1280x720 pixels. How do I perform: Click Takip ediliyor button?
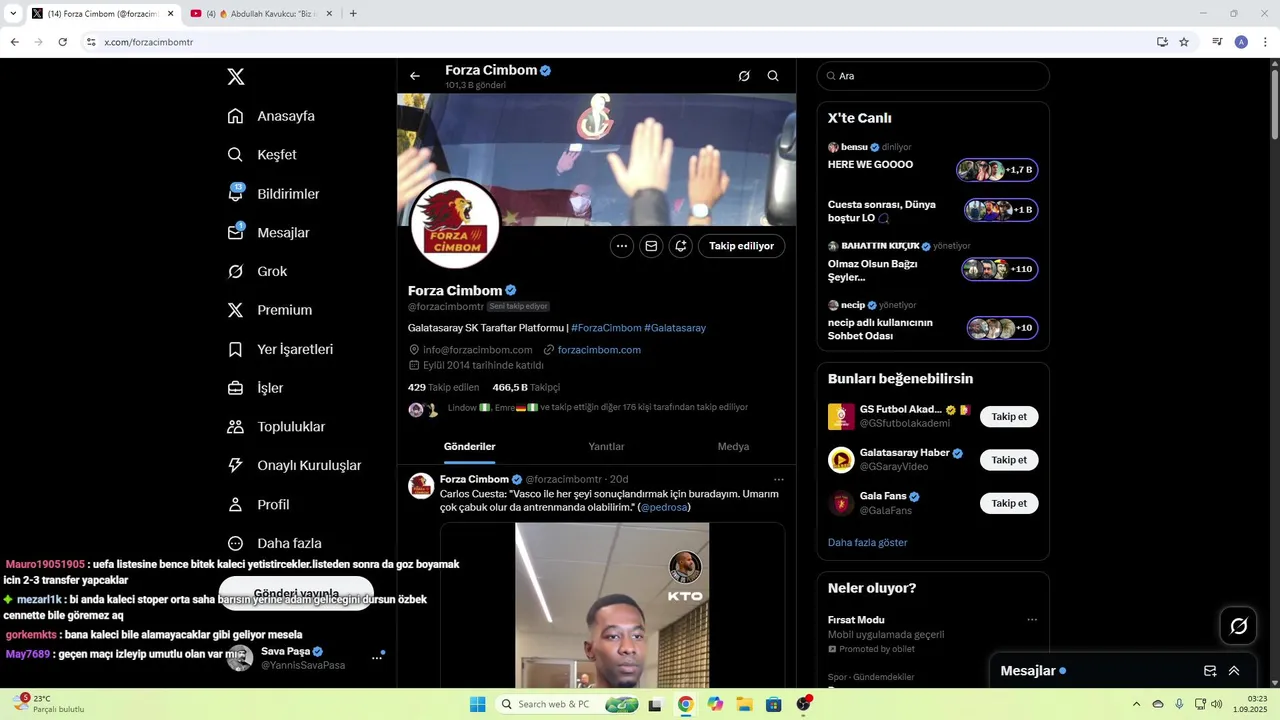tap(741, 246)
